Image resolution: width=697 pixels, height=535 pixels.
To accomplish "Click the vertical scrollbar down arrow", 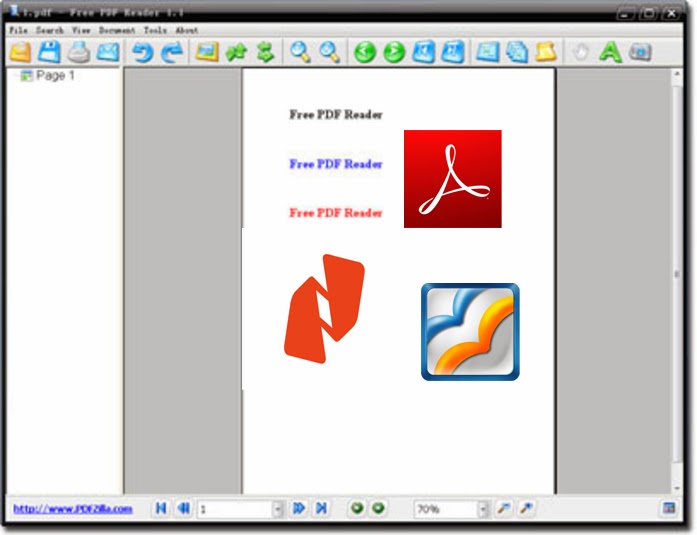I will (x=677, y=488).
